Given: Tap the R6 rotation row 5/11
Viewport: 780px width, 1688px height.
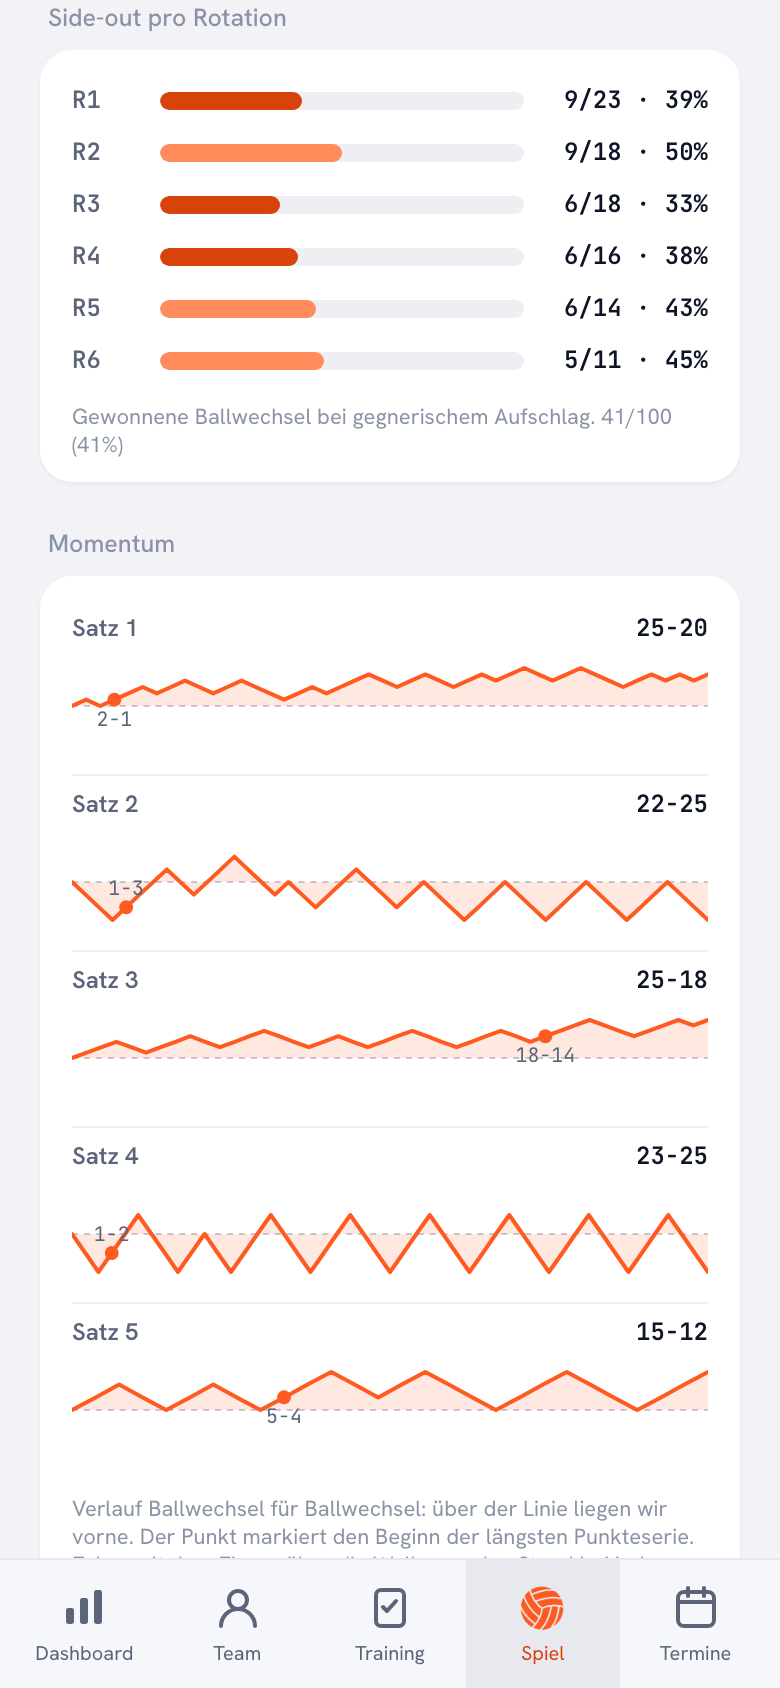Looking at the screenshot, I should [x=390, y=360].
